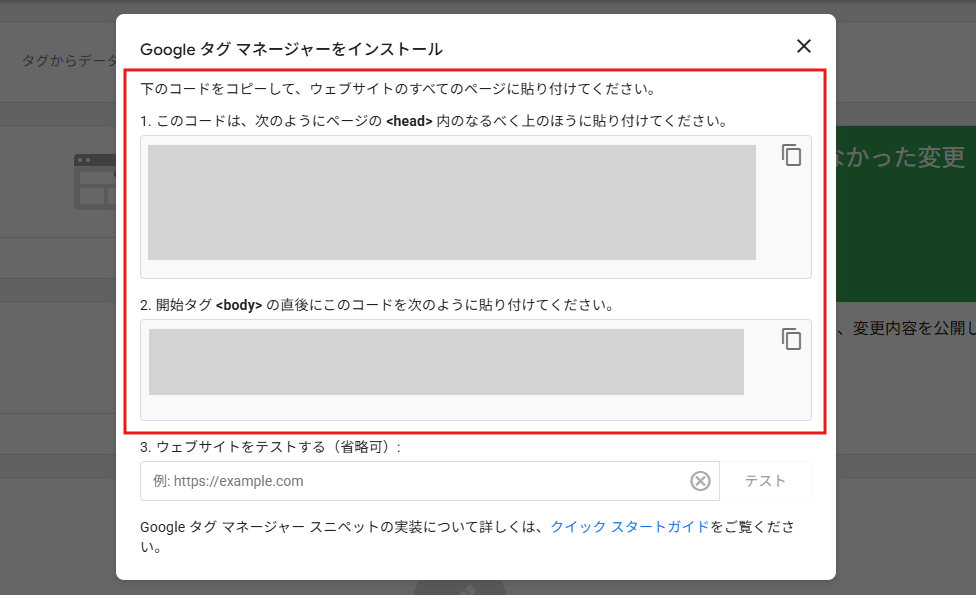
Task: Copy the body code snippet
Action: [x=791, y=339]
